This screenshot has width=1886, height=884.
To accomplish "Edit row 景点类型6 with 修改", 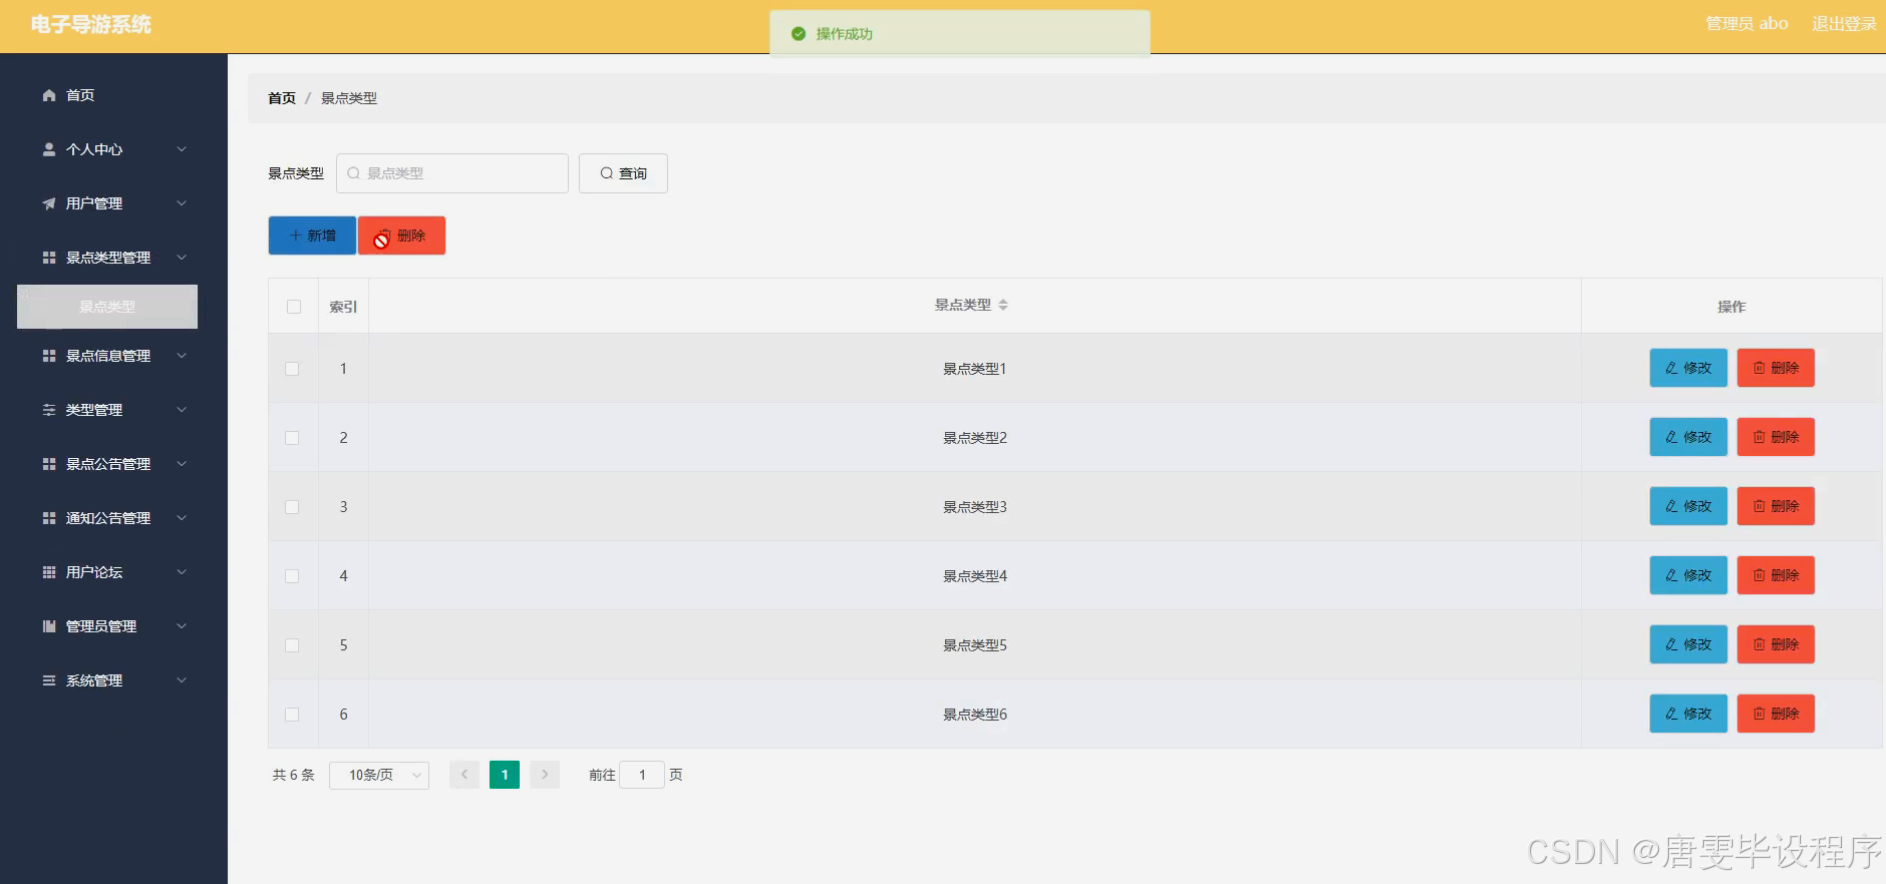I will pyautogui.click(x=1688, y=713).
